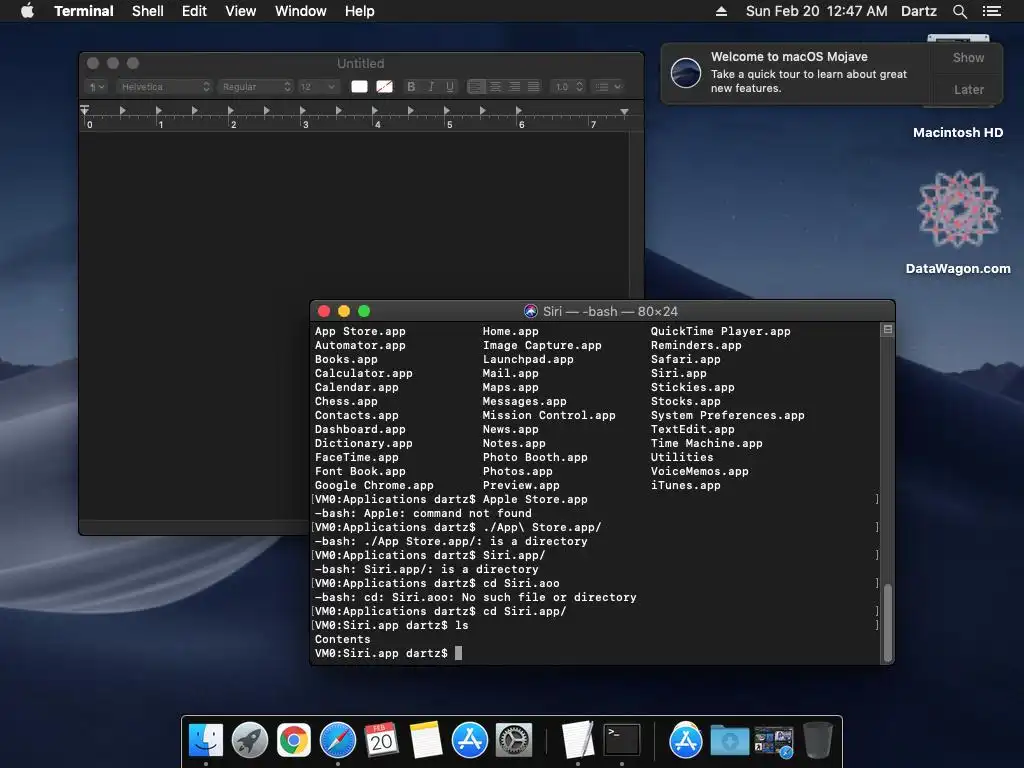The width and height of the screenshot is (1024, 768).
Task: Switch to TextEdit via Dock icon
Action: (578, 740)
